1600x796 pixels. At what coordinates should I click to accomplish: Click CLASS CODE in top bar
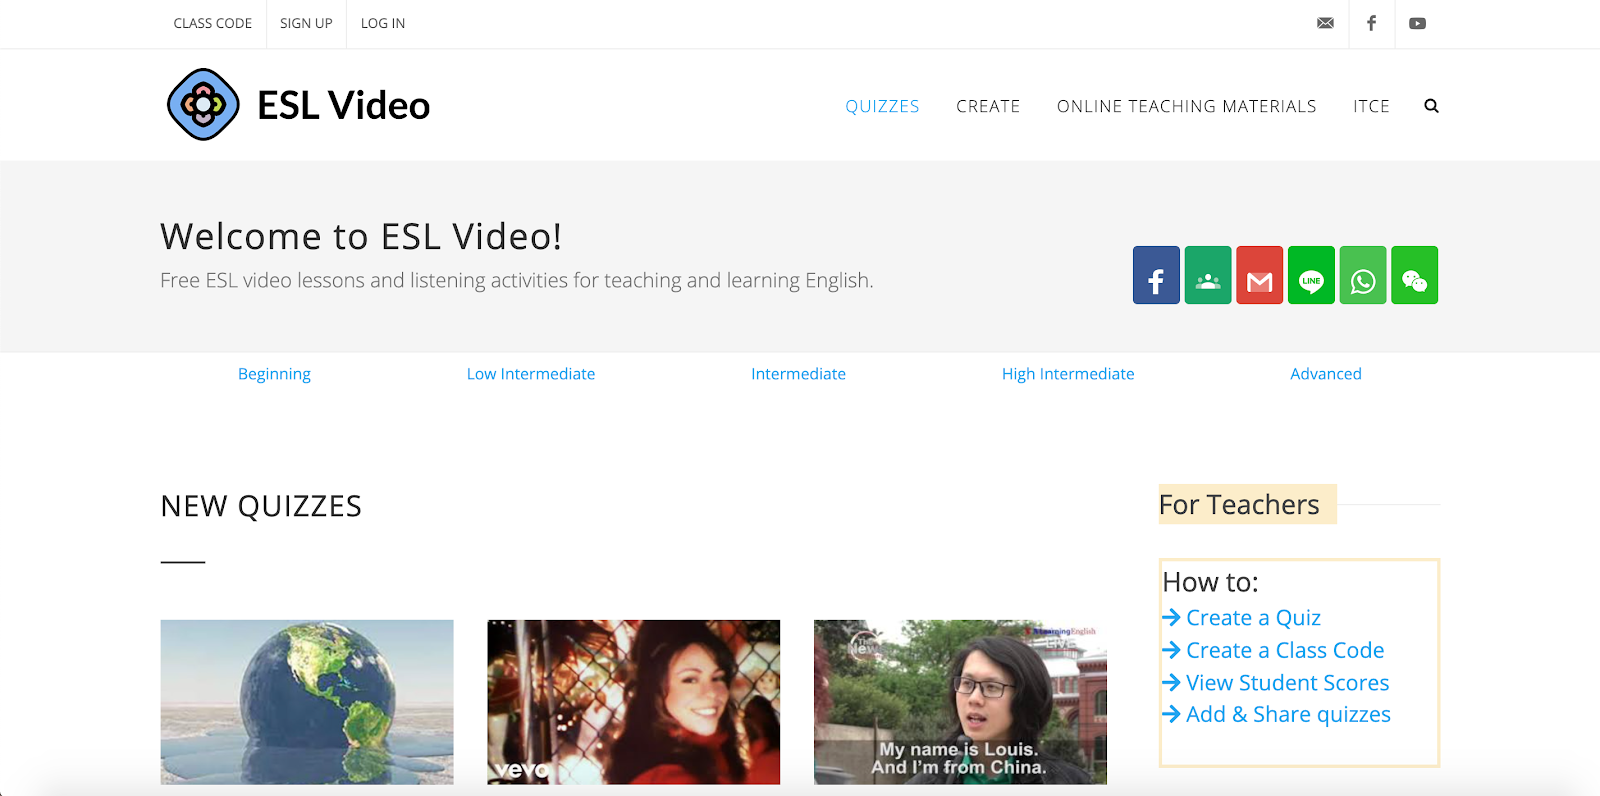click(213, 23)
